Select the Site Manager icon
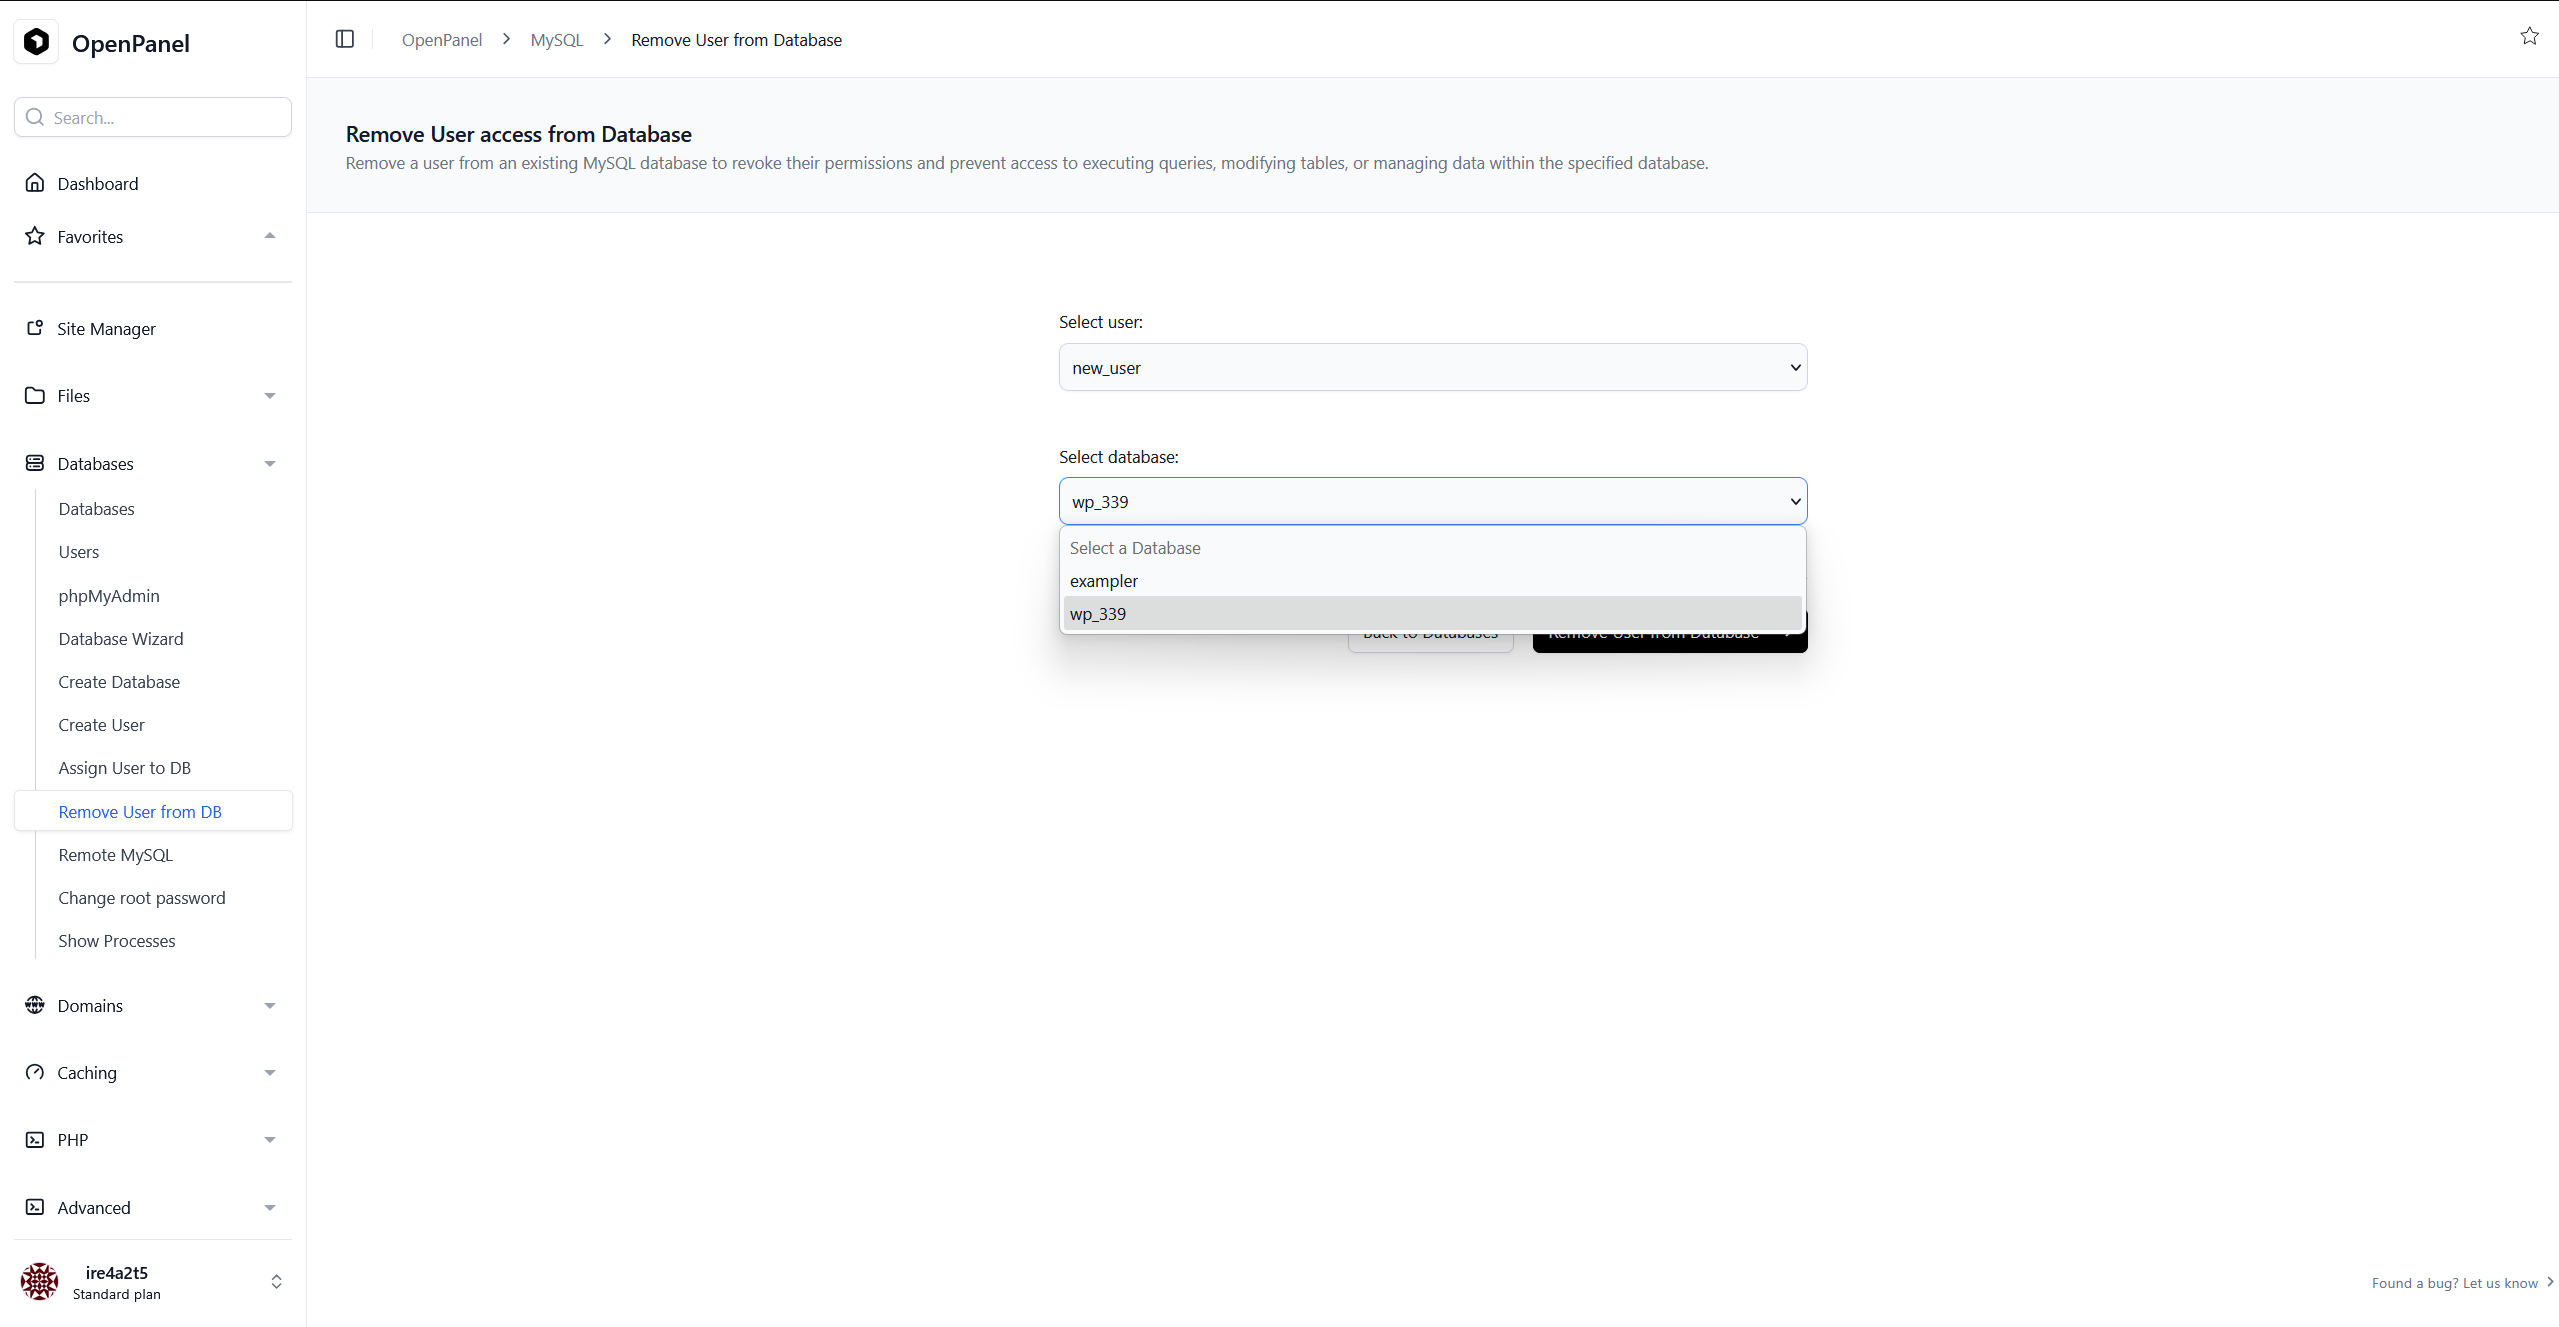Viewport: 2559px width, 1327px height. pos(34,328)
